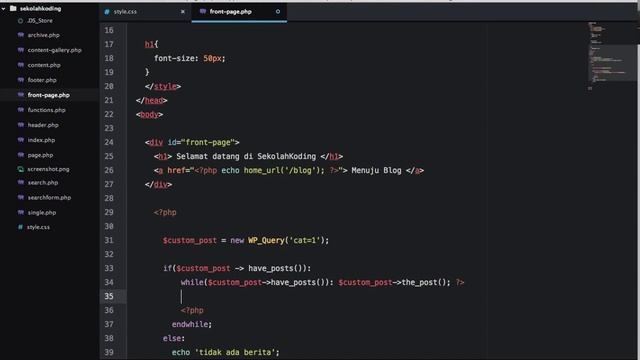The width and height of the screenshot is (640, 360).
Task: Open functions.php file
Action: pyautogui.click(x=46, y=110)
